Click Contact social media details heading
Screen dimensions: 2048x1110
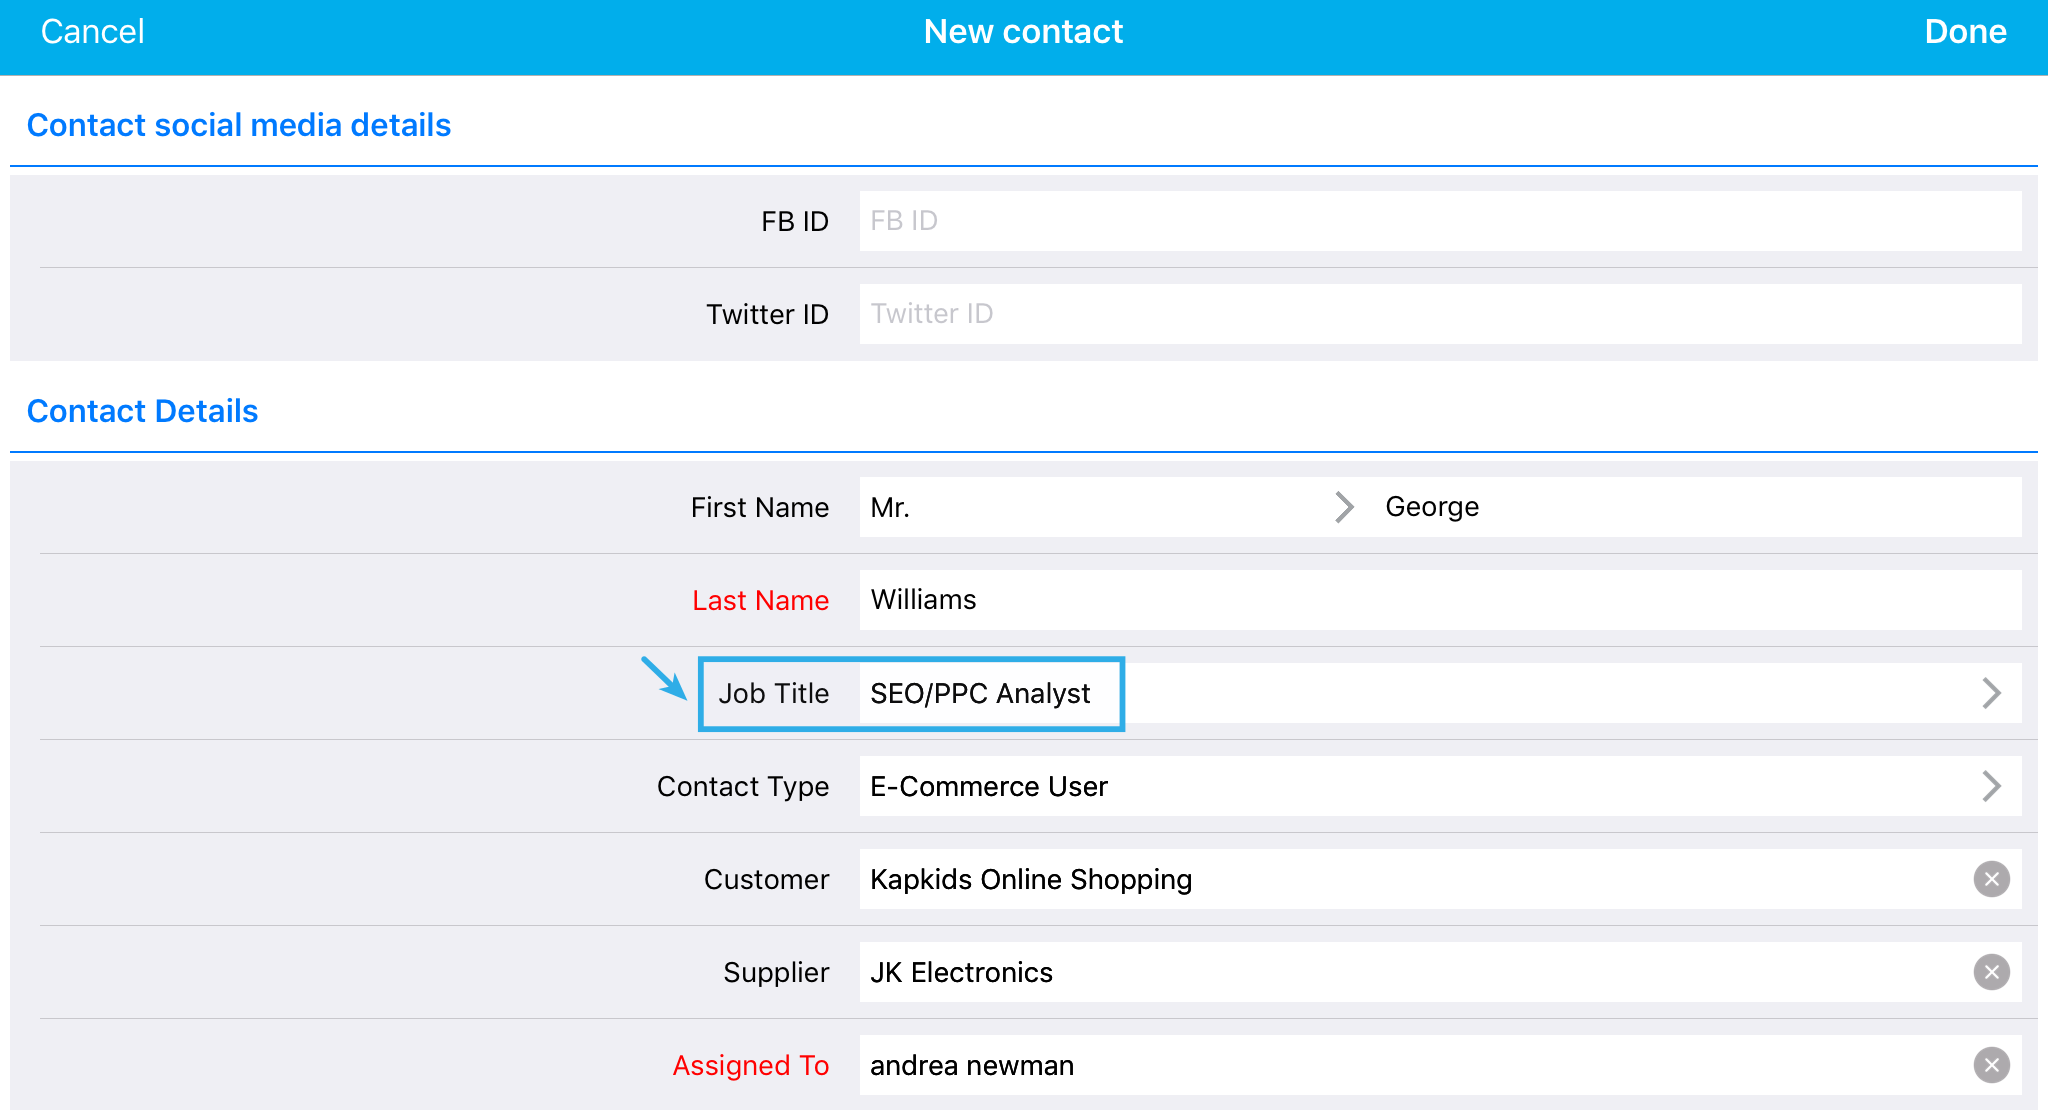click(x=239, y=125)
